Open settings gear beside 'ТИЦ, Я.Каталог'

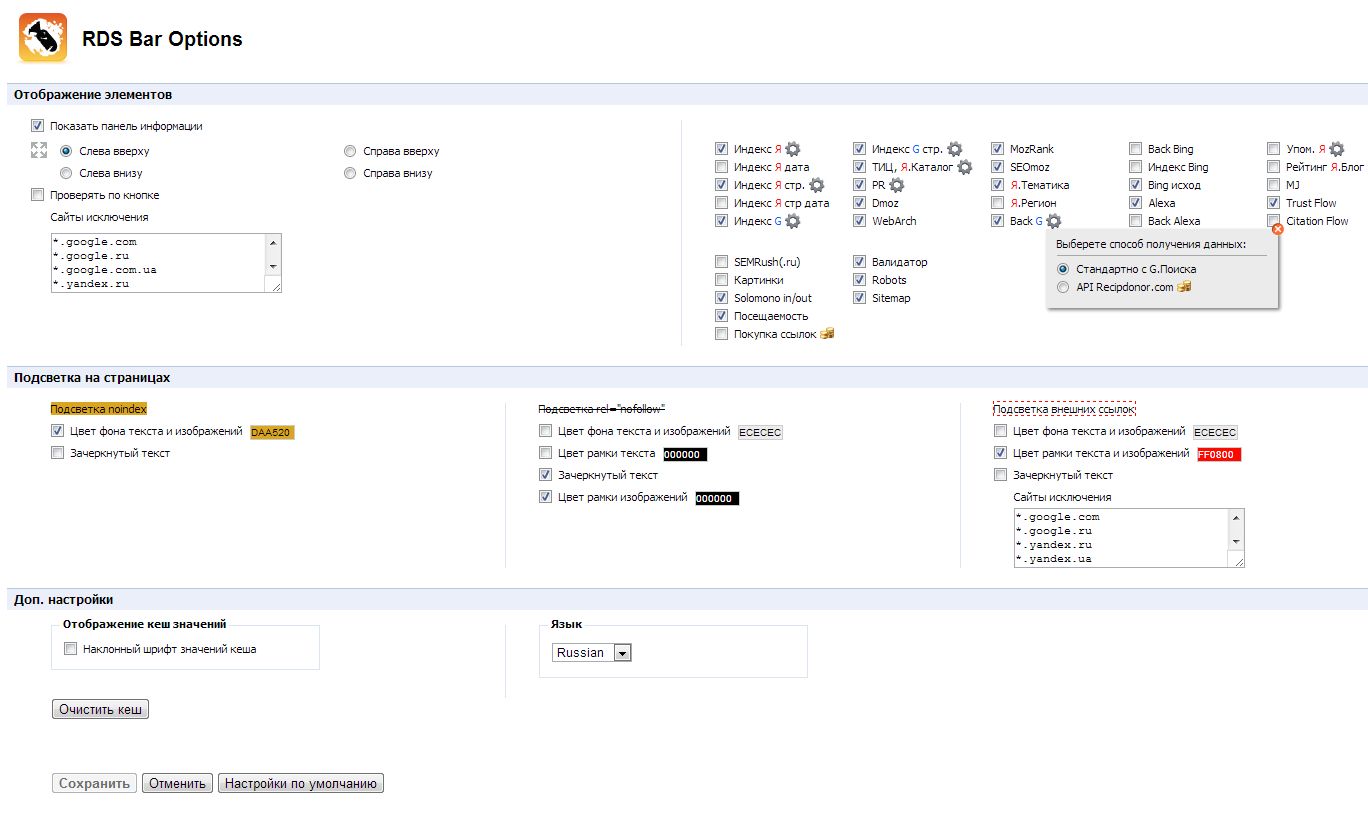pyautogui.click(x=964, y=167)
